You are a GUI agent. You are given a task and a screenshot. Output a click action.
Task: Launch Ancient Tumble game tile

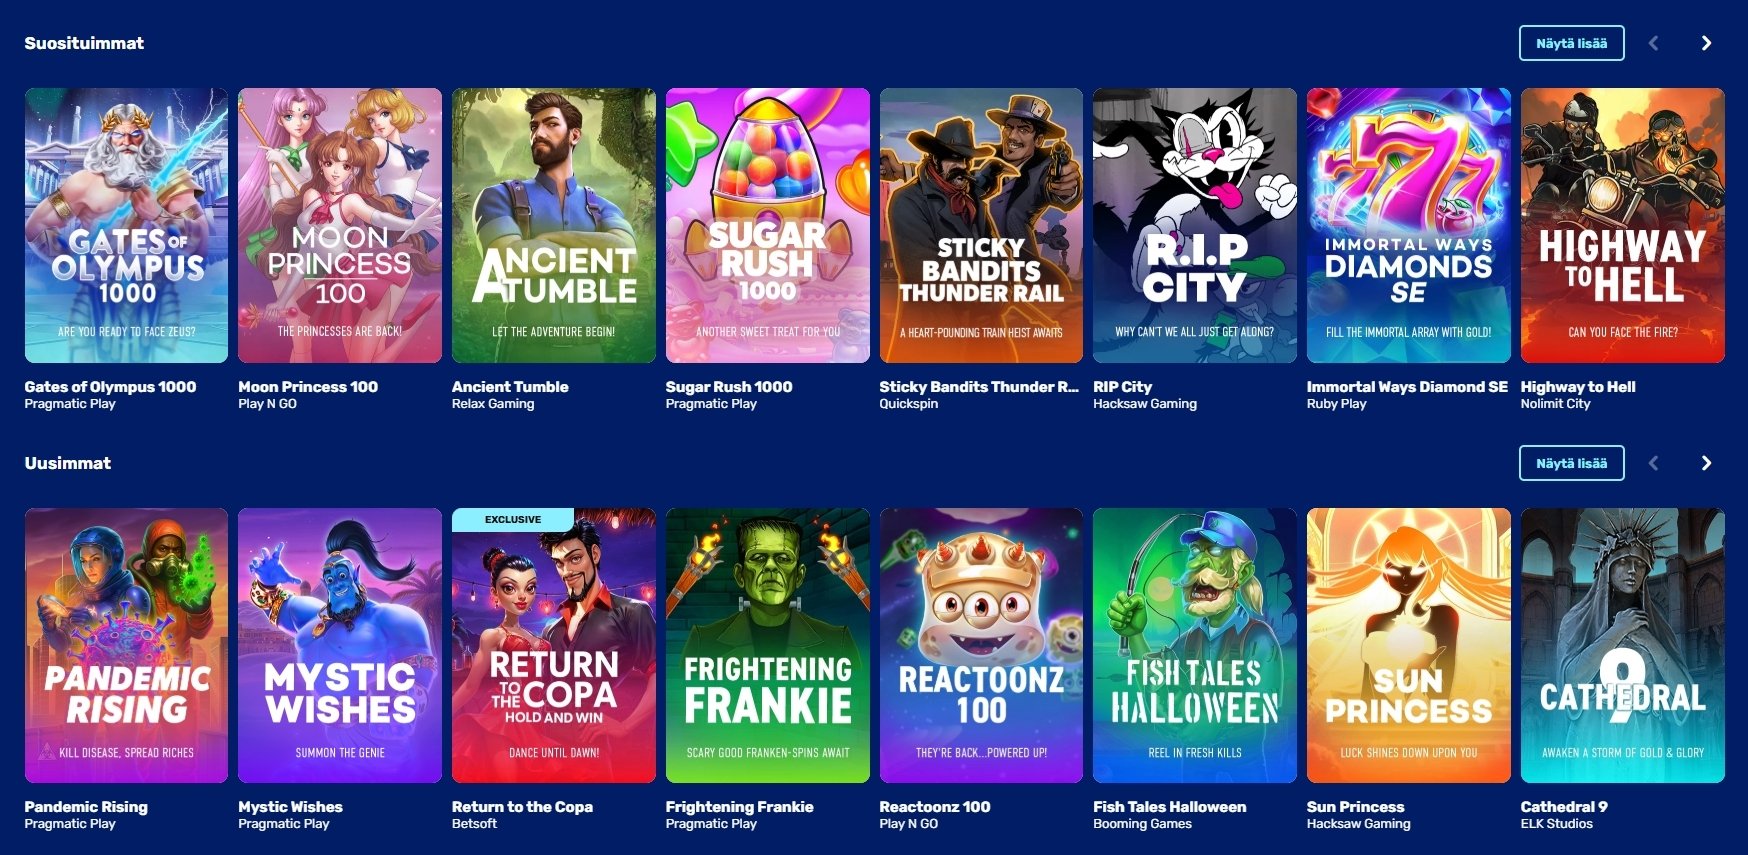(554, 225)
